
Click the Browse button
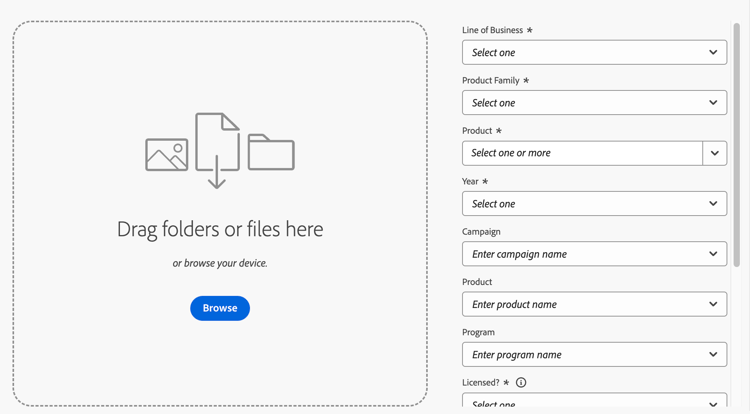point(220,308)
